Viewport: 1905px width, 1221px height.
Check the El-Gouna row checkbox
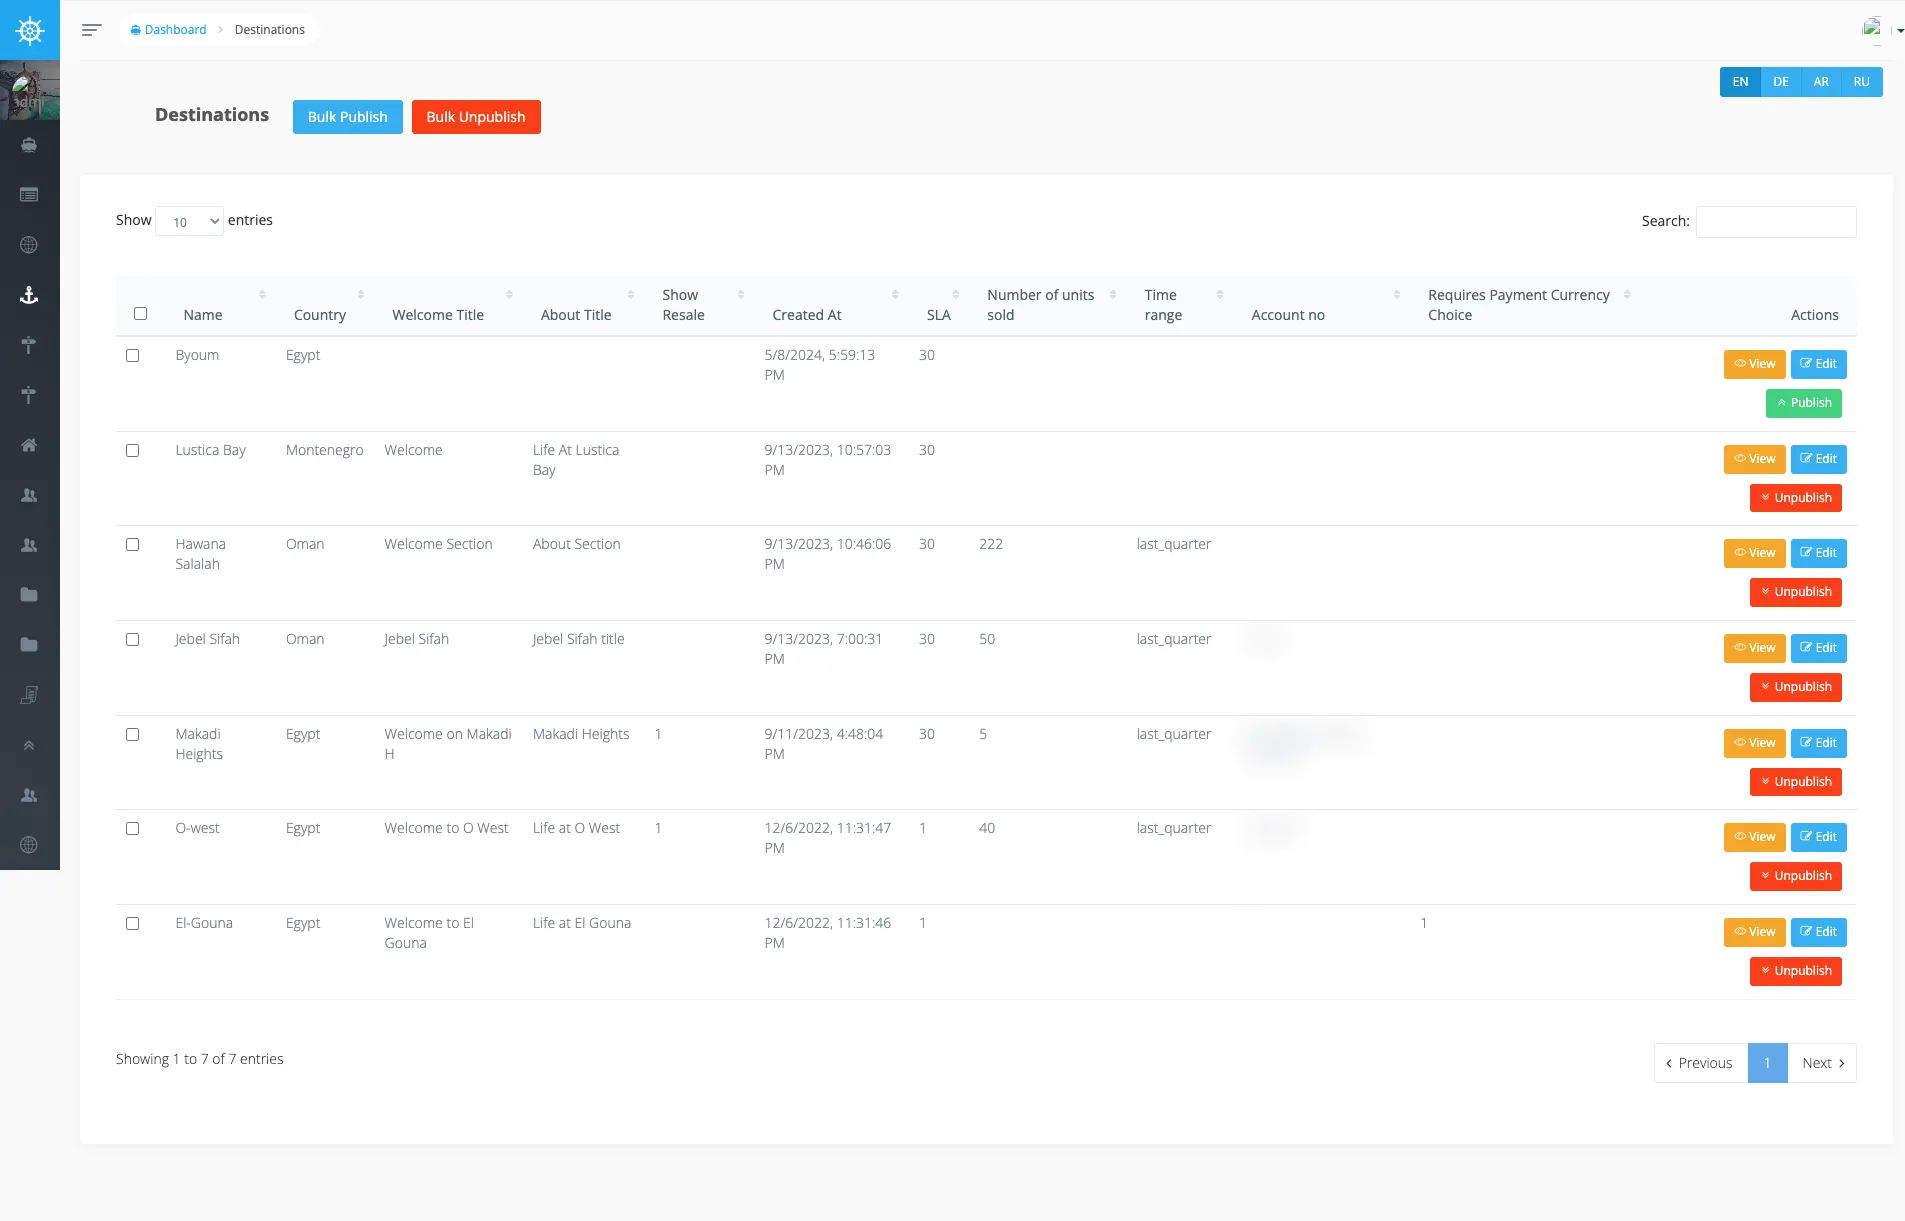coord(132,924)
